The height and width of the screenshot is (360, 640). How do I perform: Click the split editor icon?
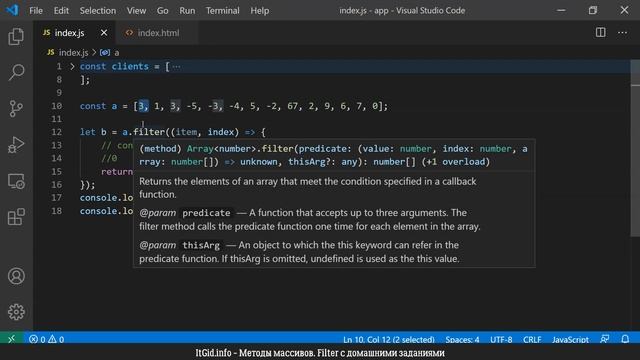[x=600, y=33]
